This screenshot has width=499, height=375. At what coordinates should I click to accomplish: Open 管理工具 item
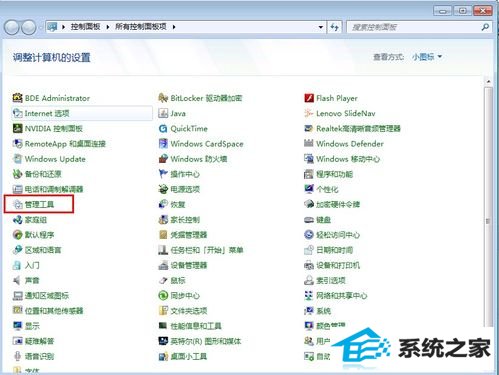[33, 204]
